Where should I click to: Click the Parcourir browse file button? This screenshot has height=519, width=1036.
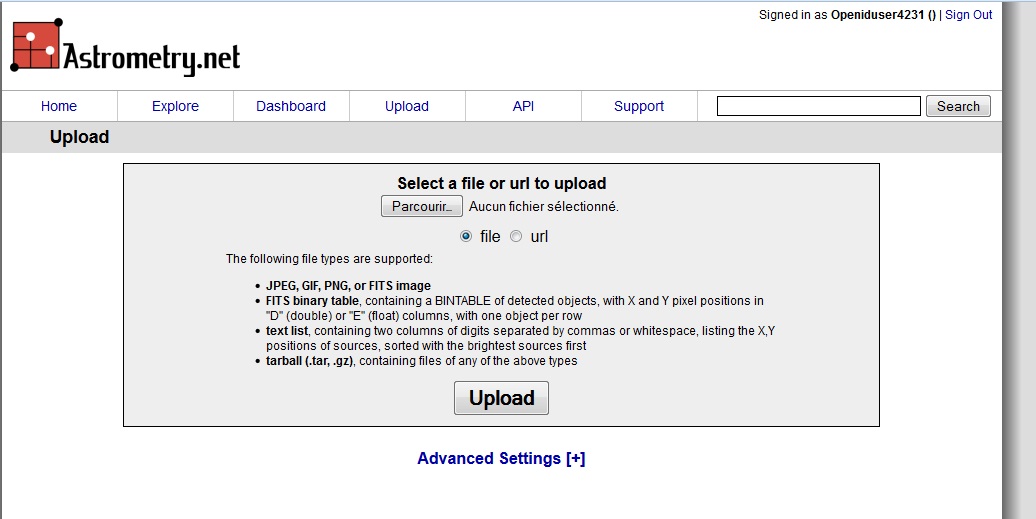(x=422, y=207)
